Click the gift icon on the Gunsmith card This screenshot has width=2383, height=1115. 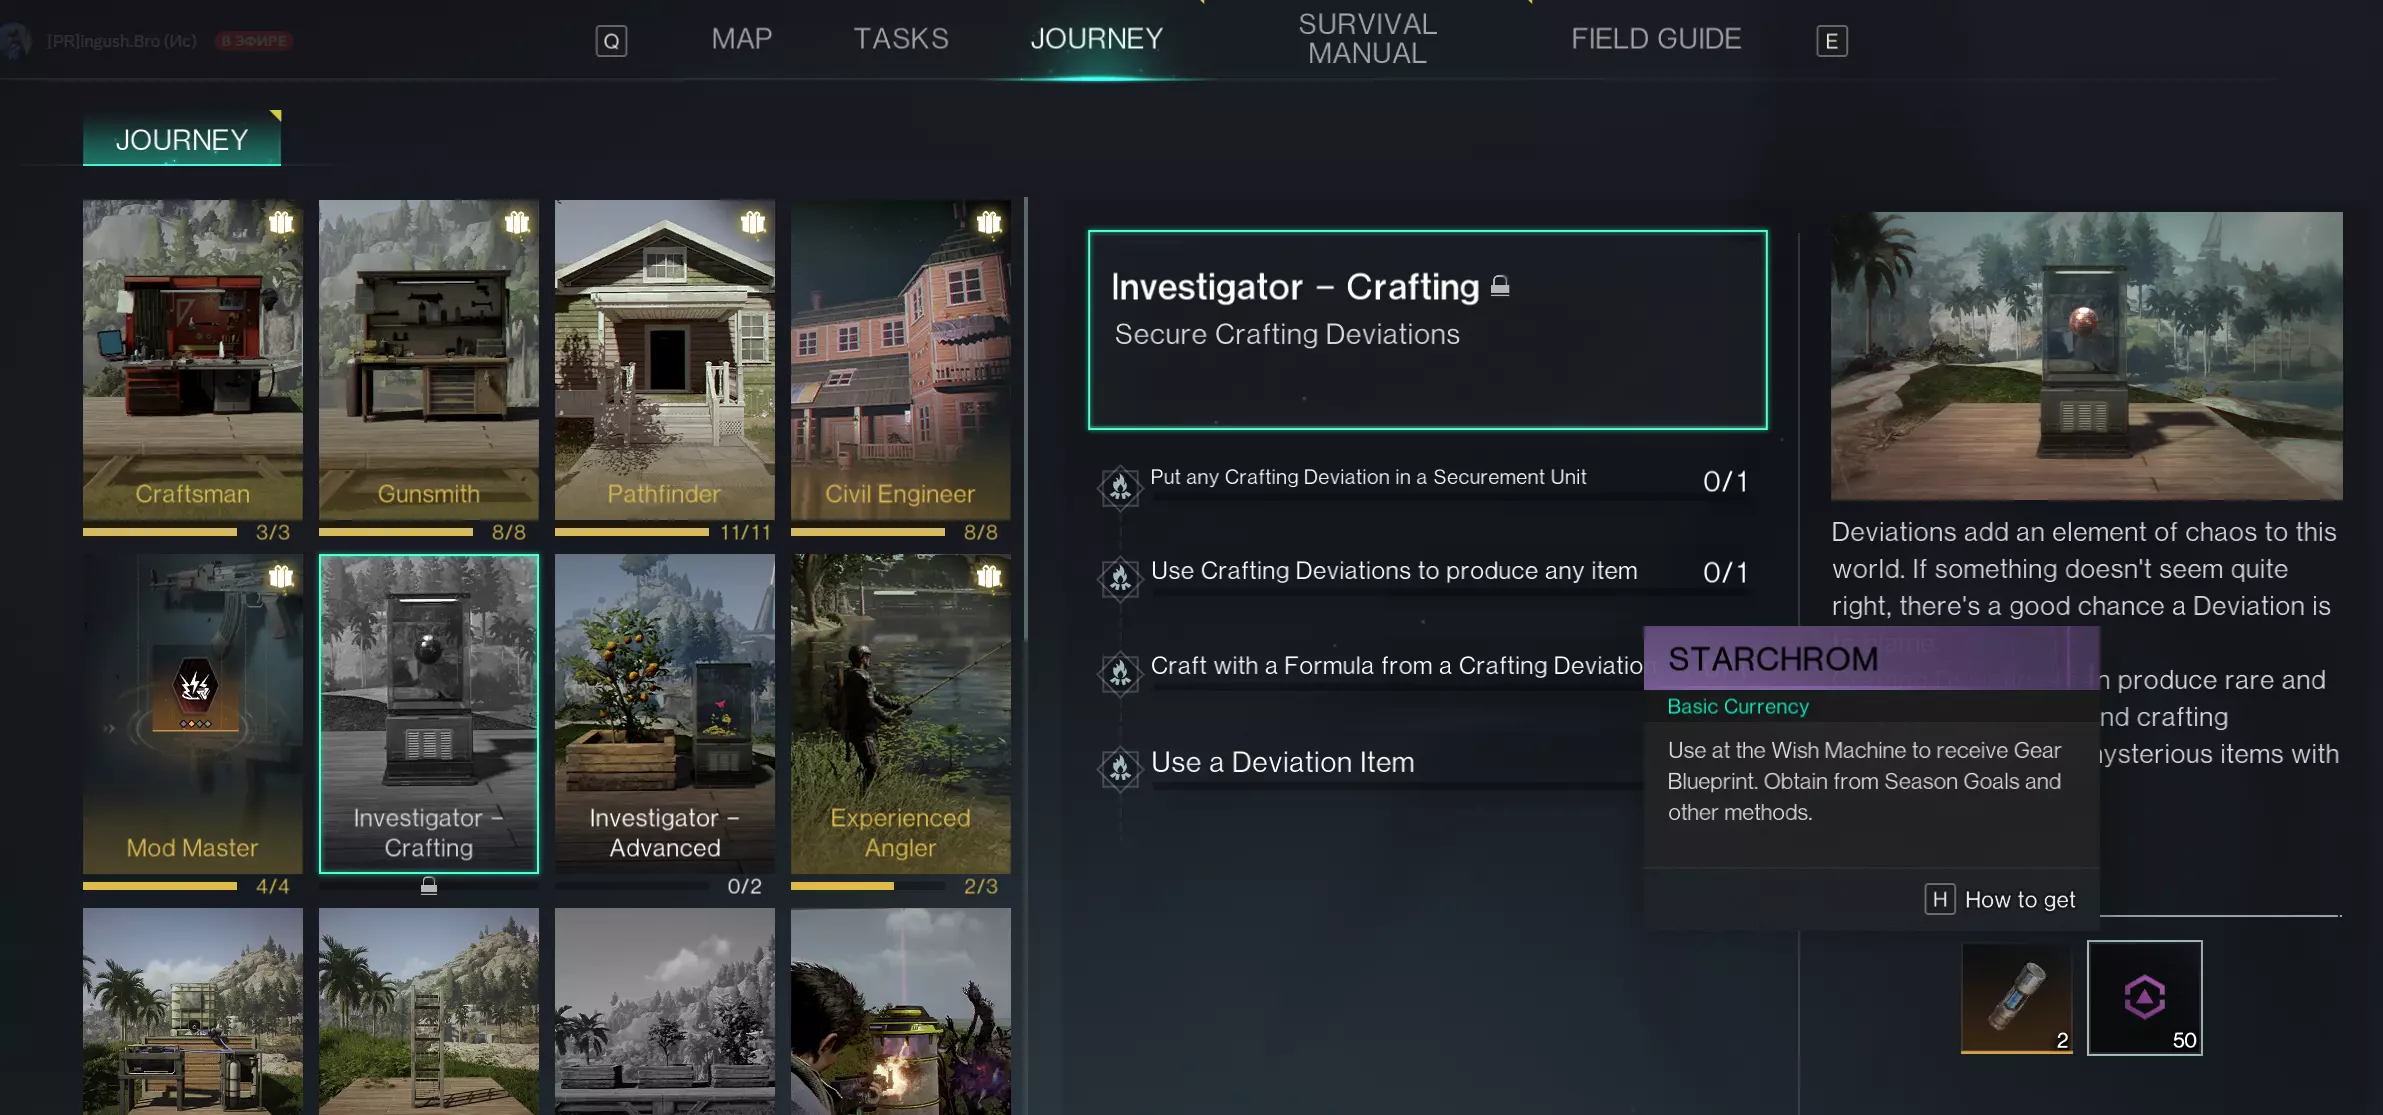tap(517, 222)
